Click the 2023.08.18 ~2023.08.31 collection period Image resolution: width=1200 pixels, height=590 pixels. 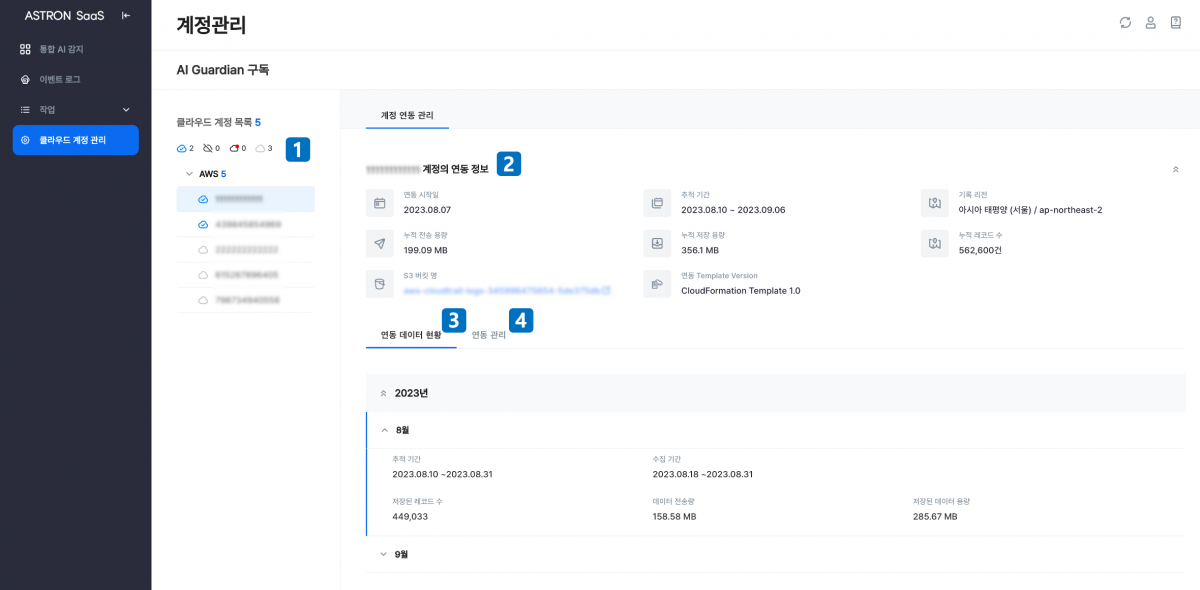[x=702, y=474]
